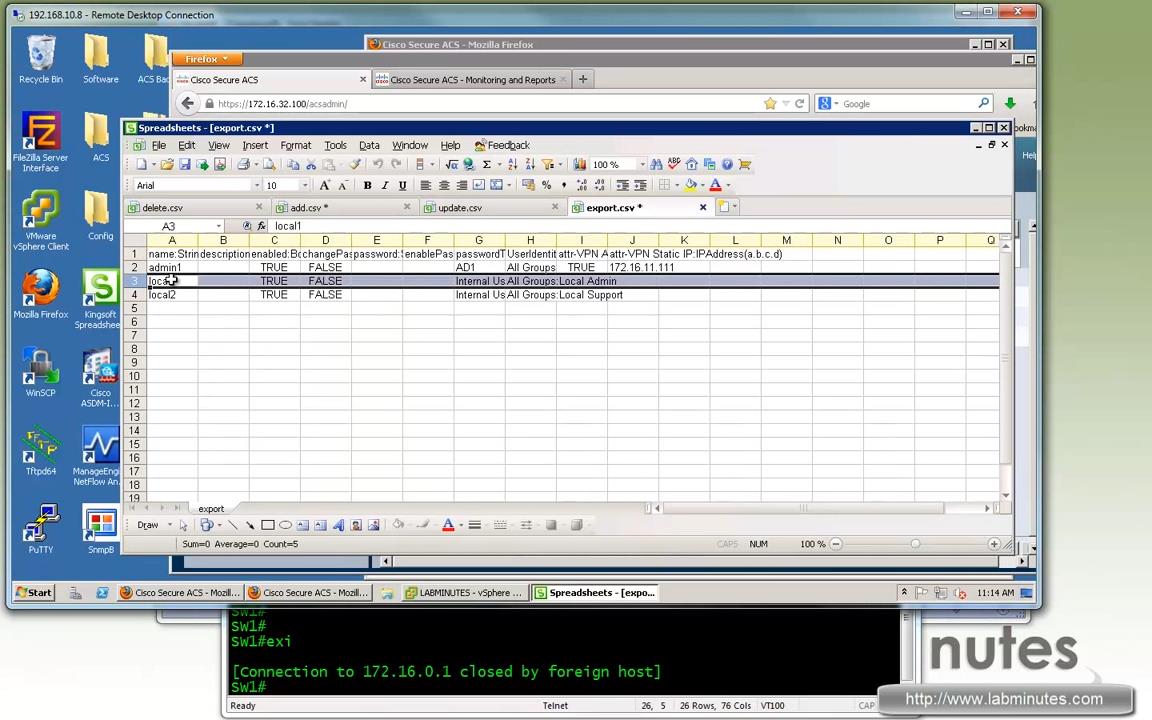
Task: Open the Arial font name dropdown
Action: pos(256,185)
